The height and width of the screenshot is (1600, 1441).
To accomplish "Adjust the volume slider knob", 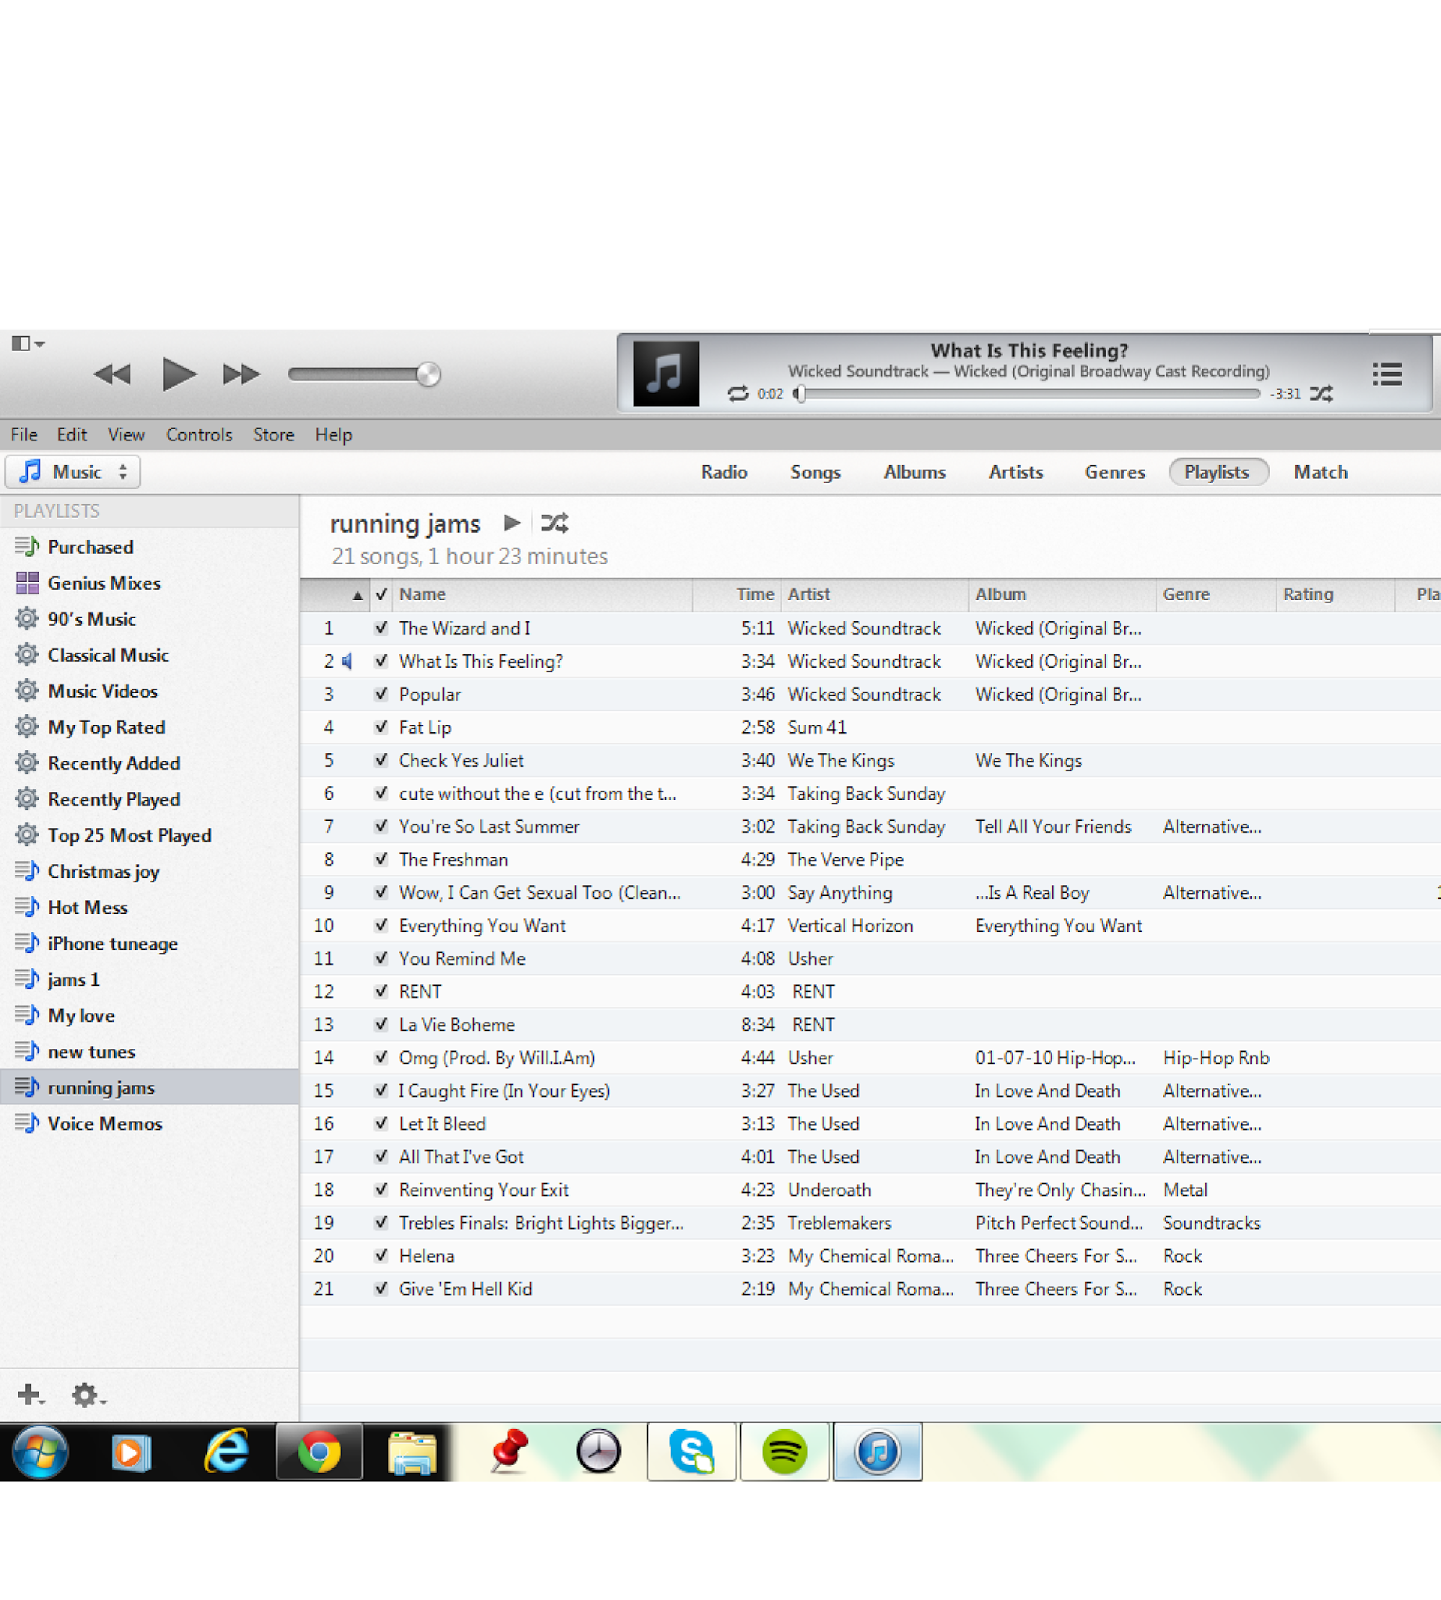I will click(428, 374).
